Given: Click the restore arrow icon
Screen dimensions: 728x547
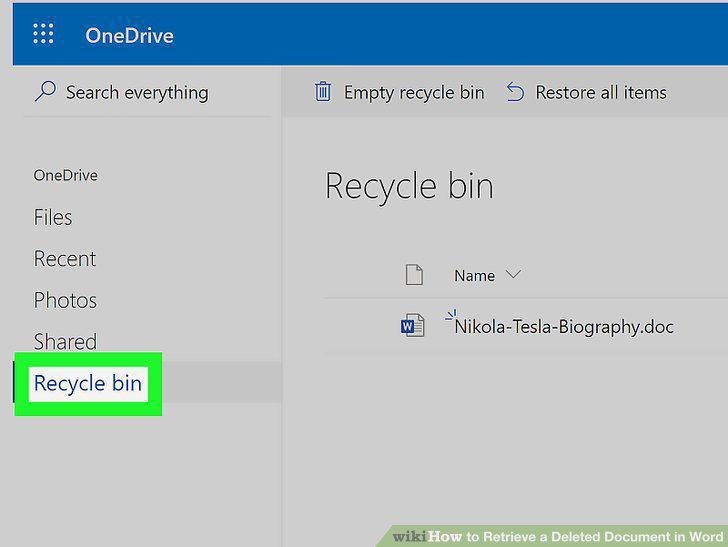Looking at the screenshot, I should (515, 91).
